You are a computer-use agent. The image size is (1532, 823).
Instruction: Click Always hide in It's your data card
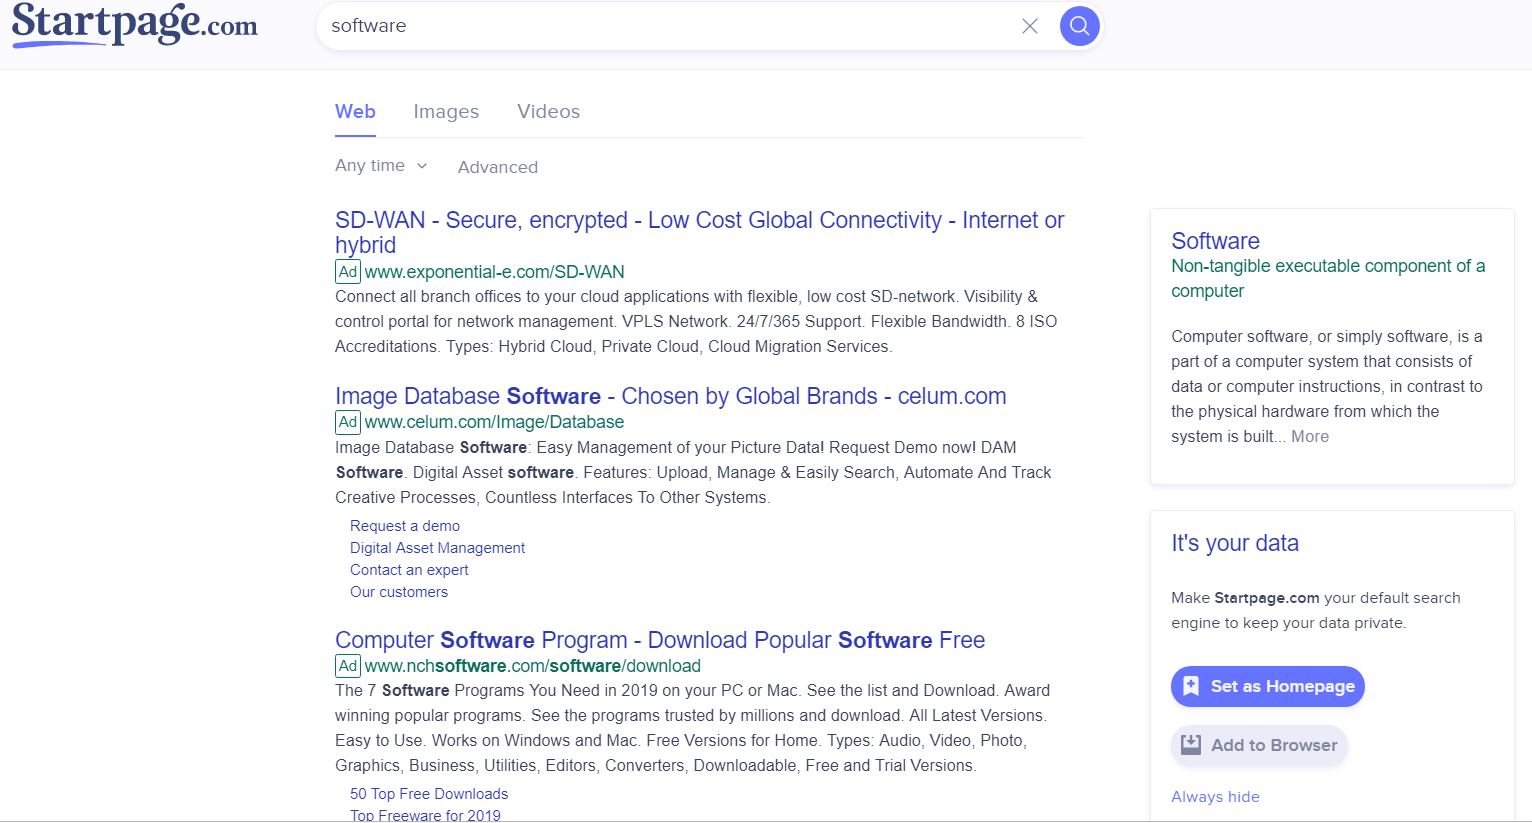(1215, 797)
